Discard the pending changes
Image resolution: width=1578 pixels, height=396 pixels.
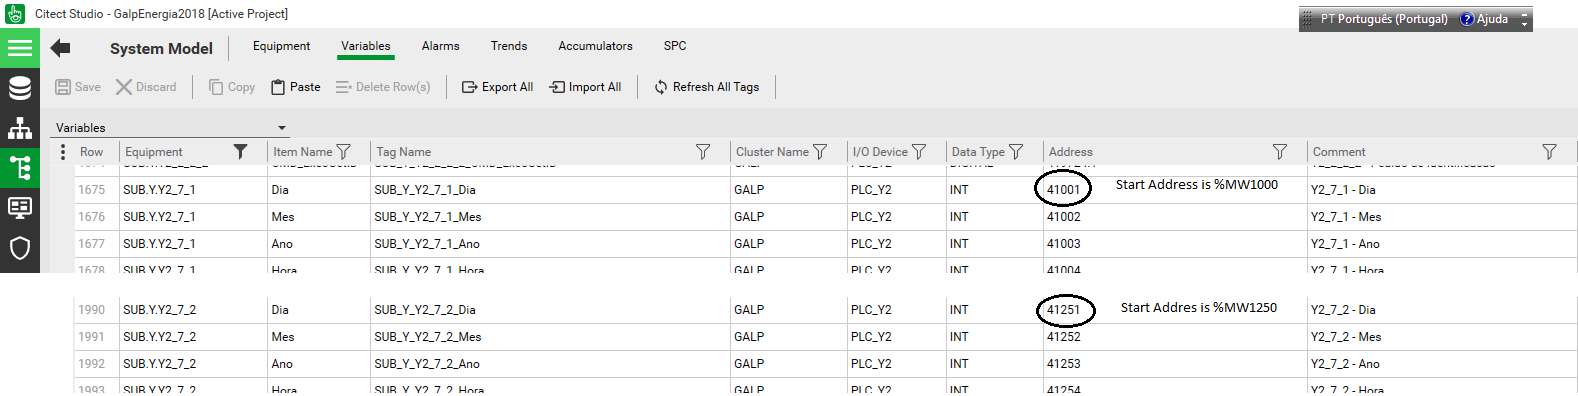click(146, 87)
